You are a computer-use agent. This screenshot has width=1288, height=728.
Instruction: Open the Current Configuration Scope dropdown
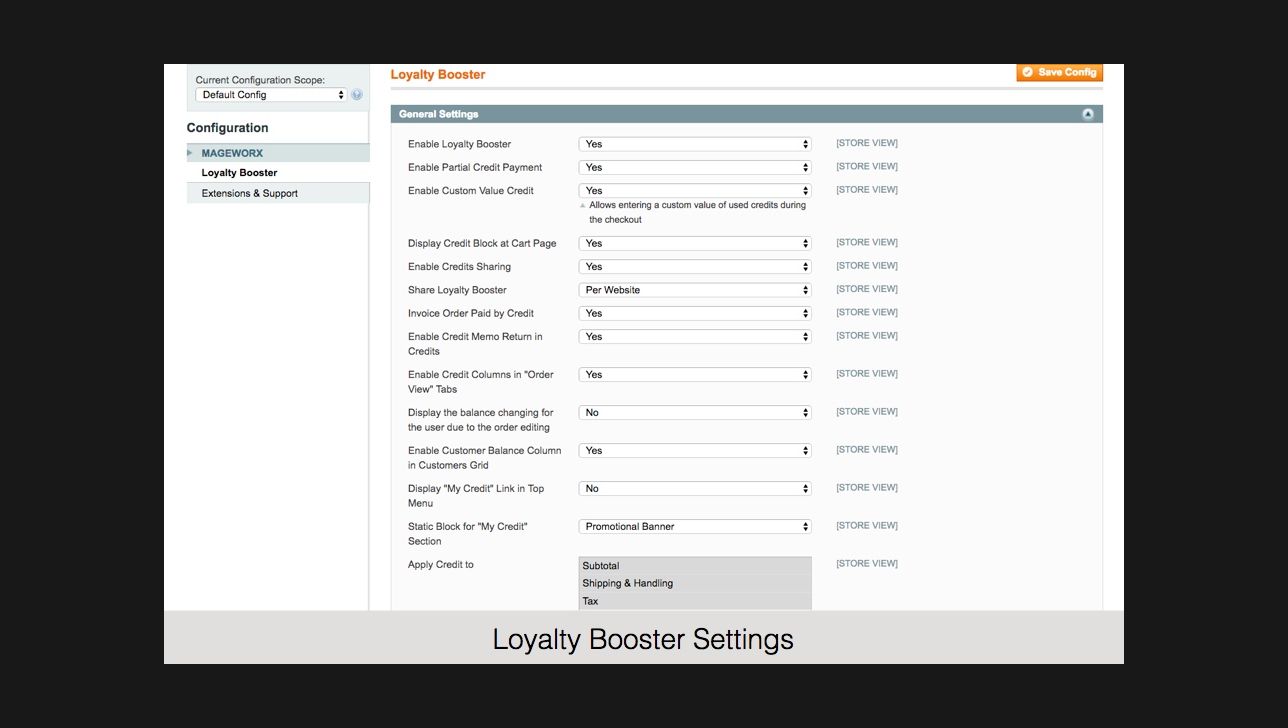pyautogui.click(x=271, y=95)
